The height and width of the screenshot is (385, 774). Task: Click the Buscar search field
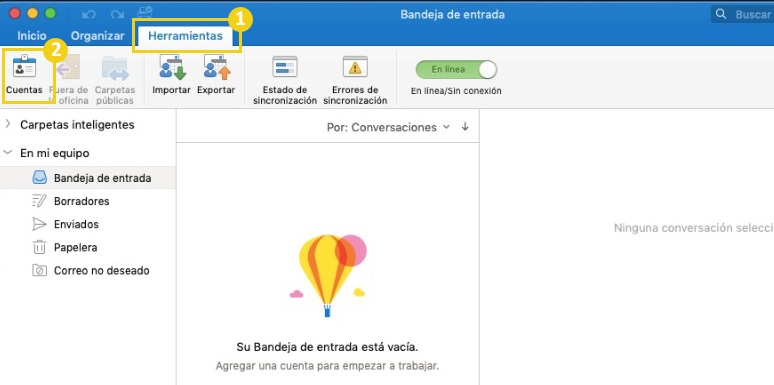point(742,14)
